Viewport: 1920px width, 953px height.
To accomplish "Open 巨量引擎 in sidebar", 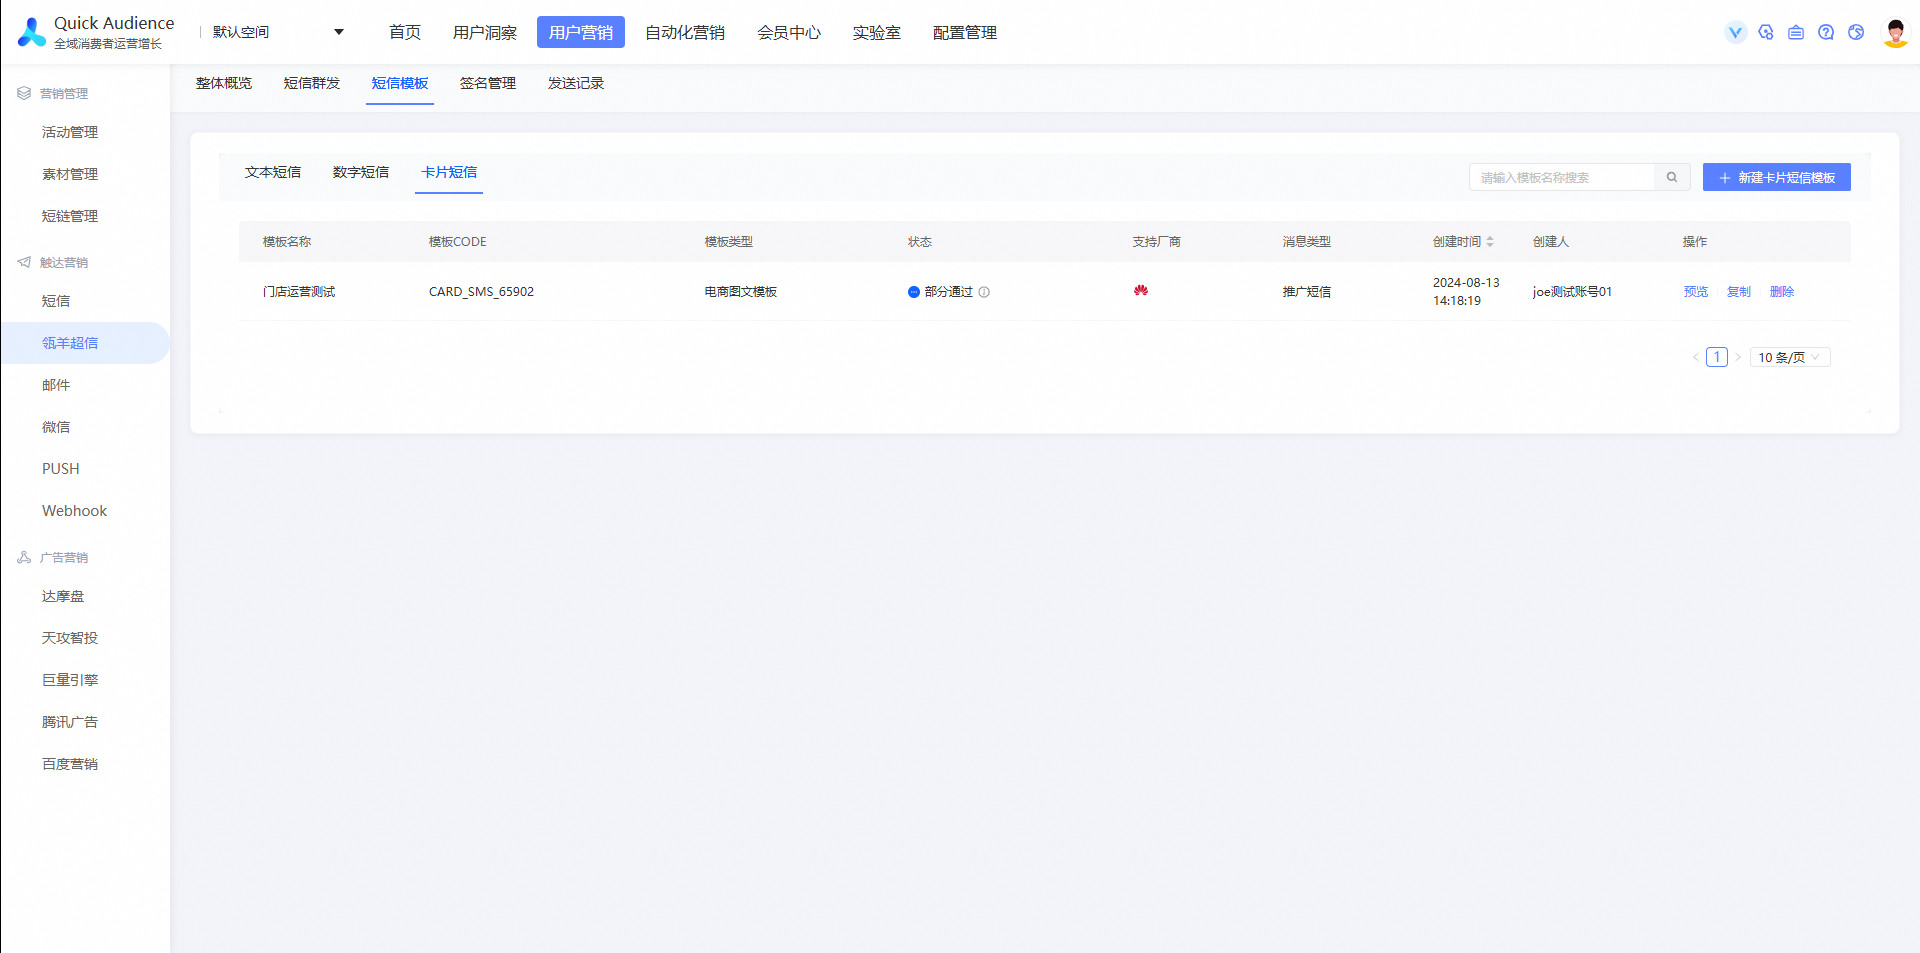I will tap(70, 680).
